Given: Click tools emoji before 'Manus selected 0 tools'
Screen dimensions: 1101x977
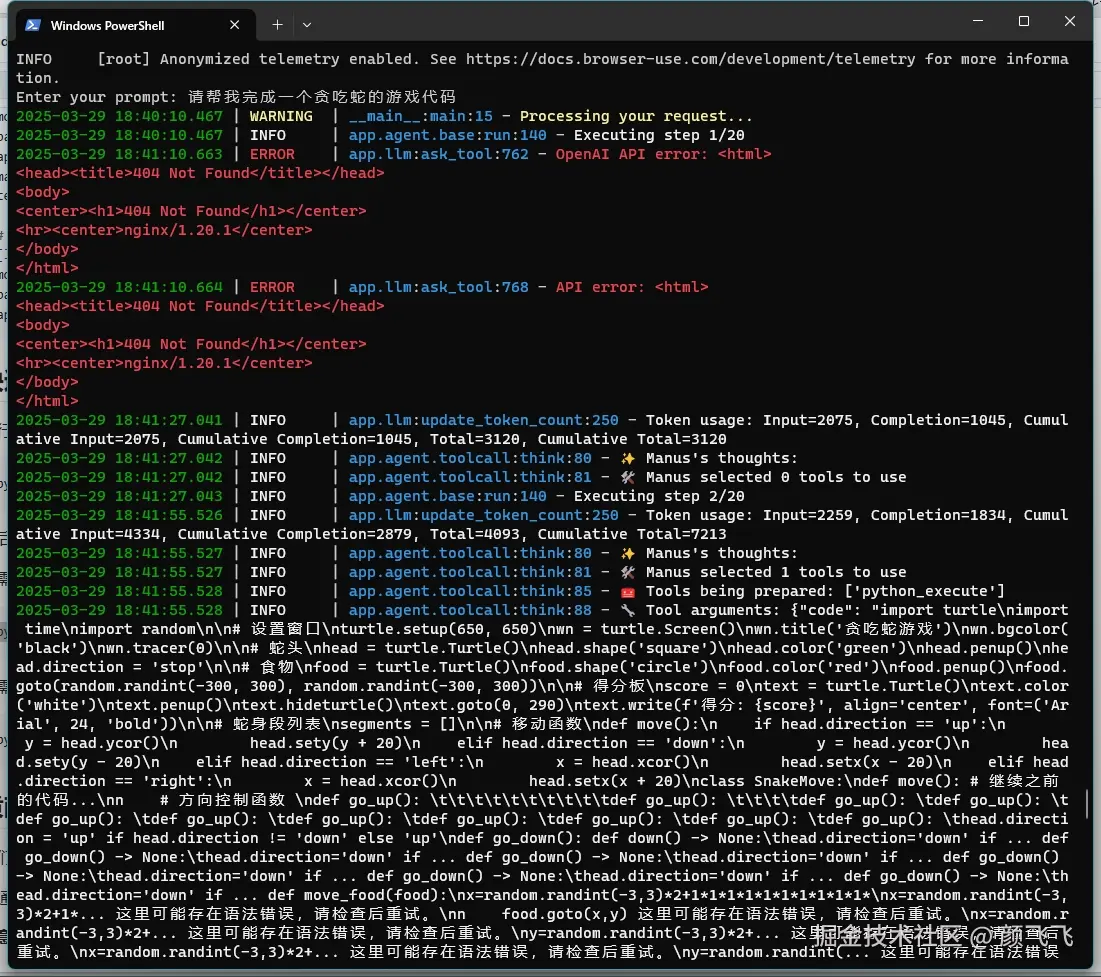Looking at the screenshot, I should tap(628, 477).
